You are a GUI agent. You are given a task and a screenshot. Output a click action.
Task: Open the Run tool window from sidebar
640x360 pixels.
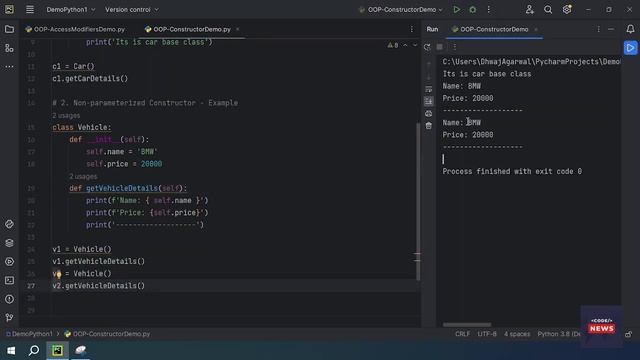pos(9,262)
